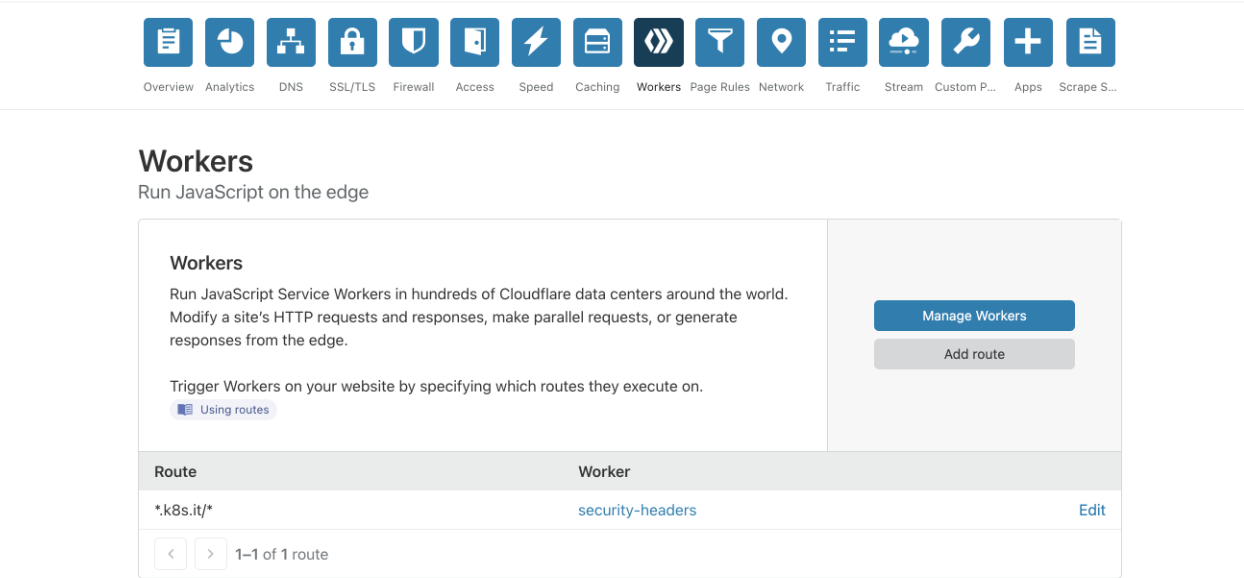Open the Scrape Shield document icon
The width and height of the screenshot is (1244, 578).
pyautogui.click(x=1090, y=42)
